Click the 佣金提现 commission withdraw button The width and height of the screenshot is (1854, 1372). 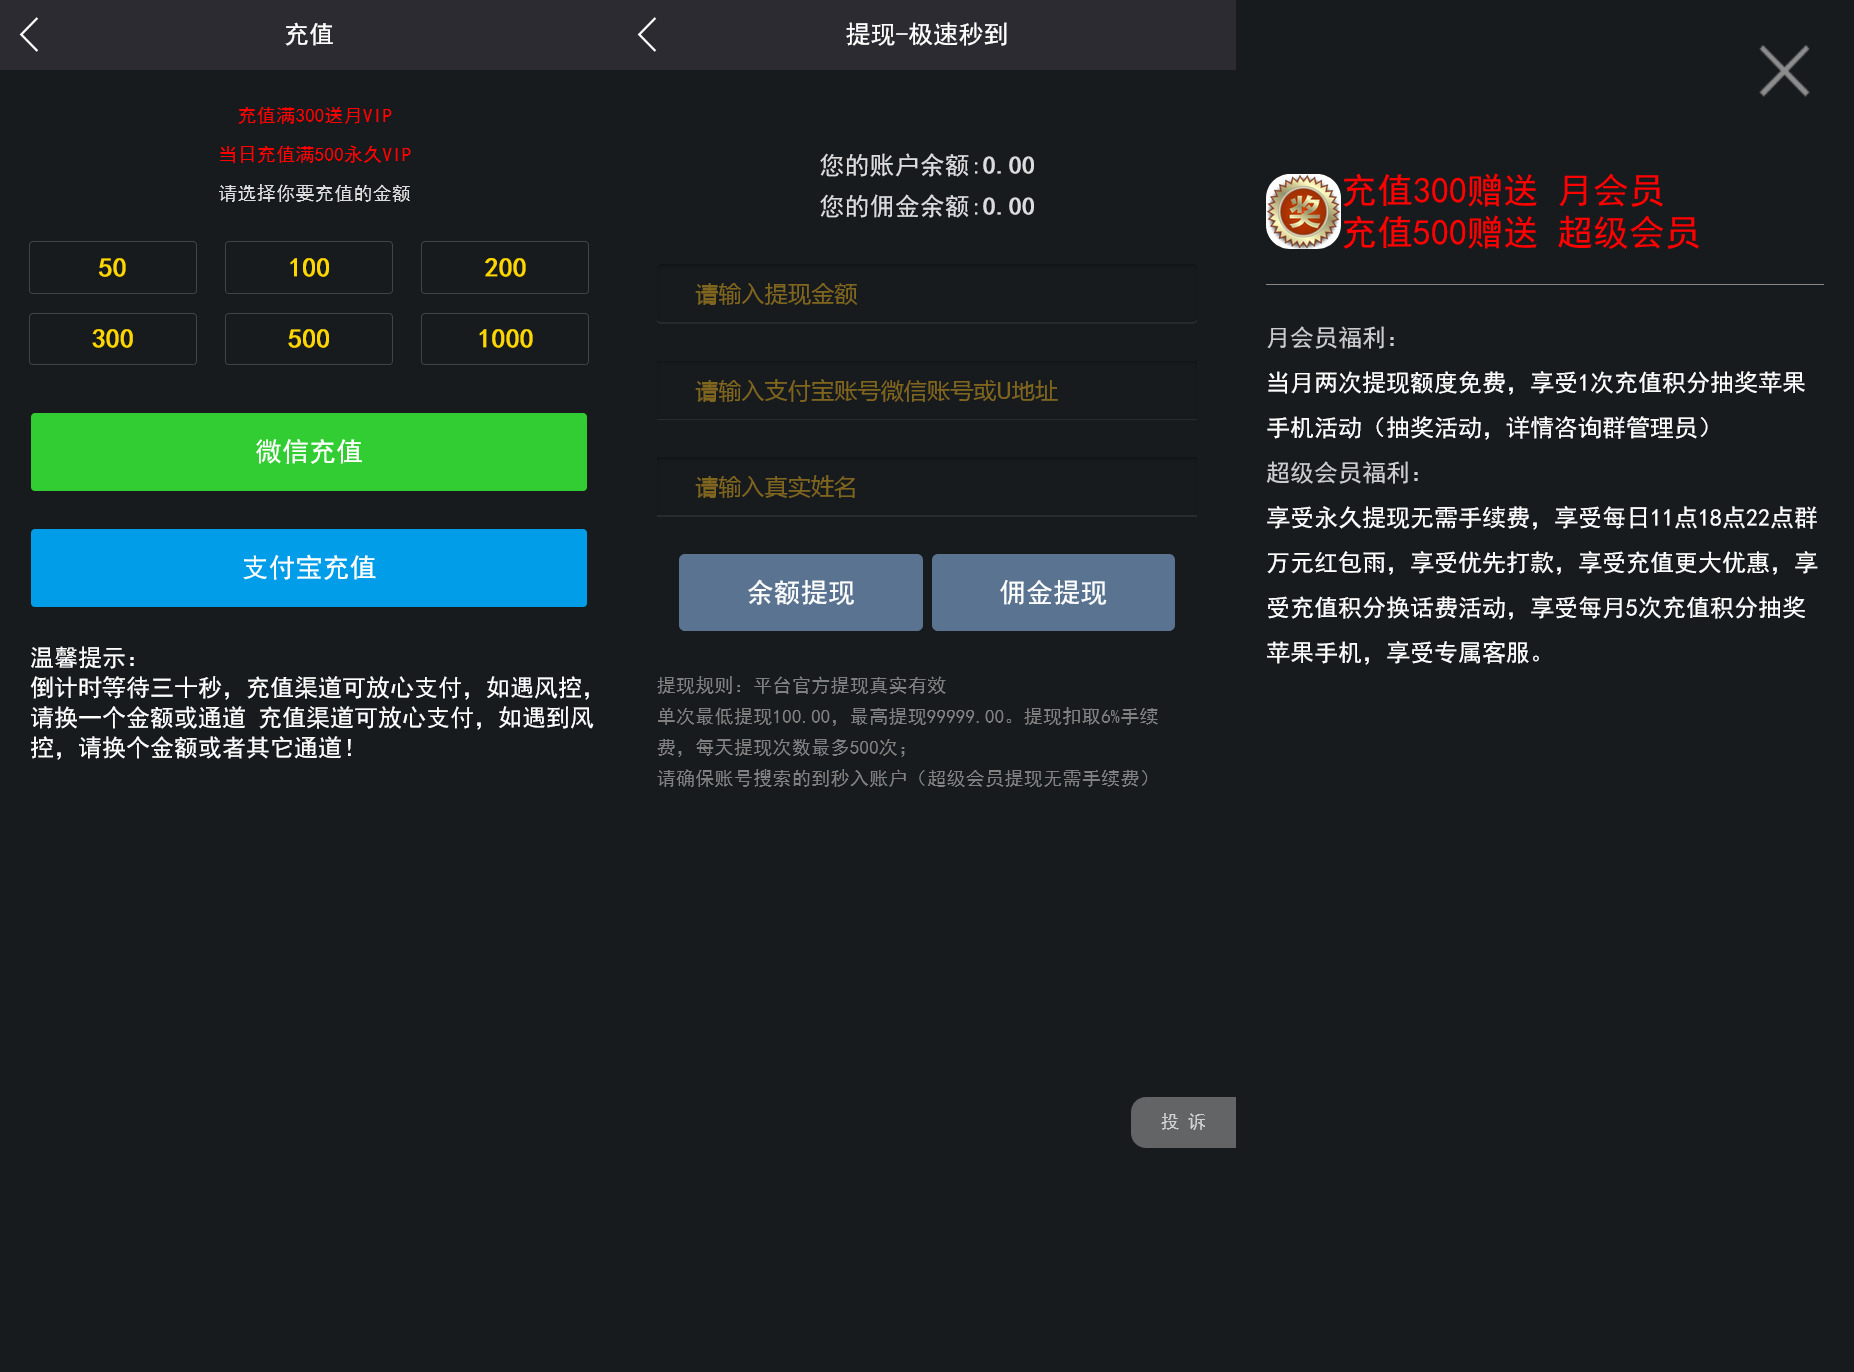point(1052,591)
